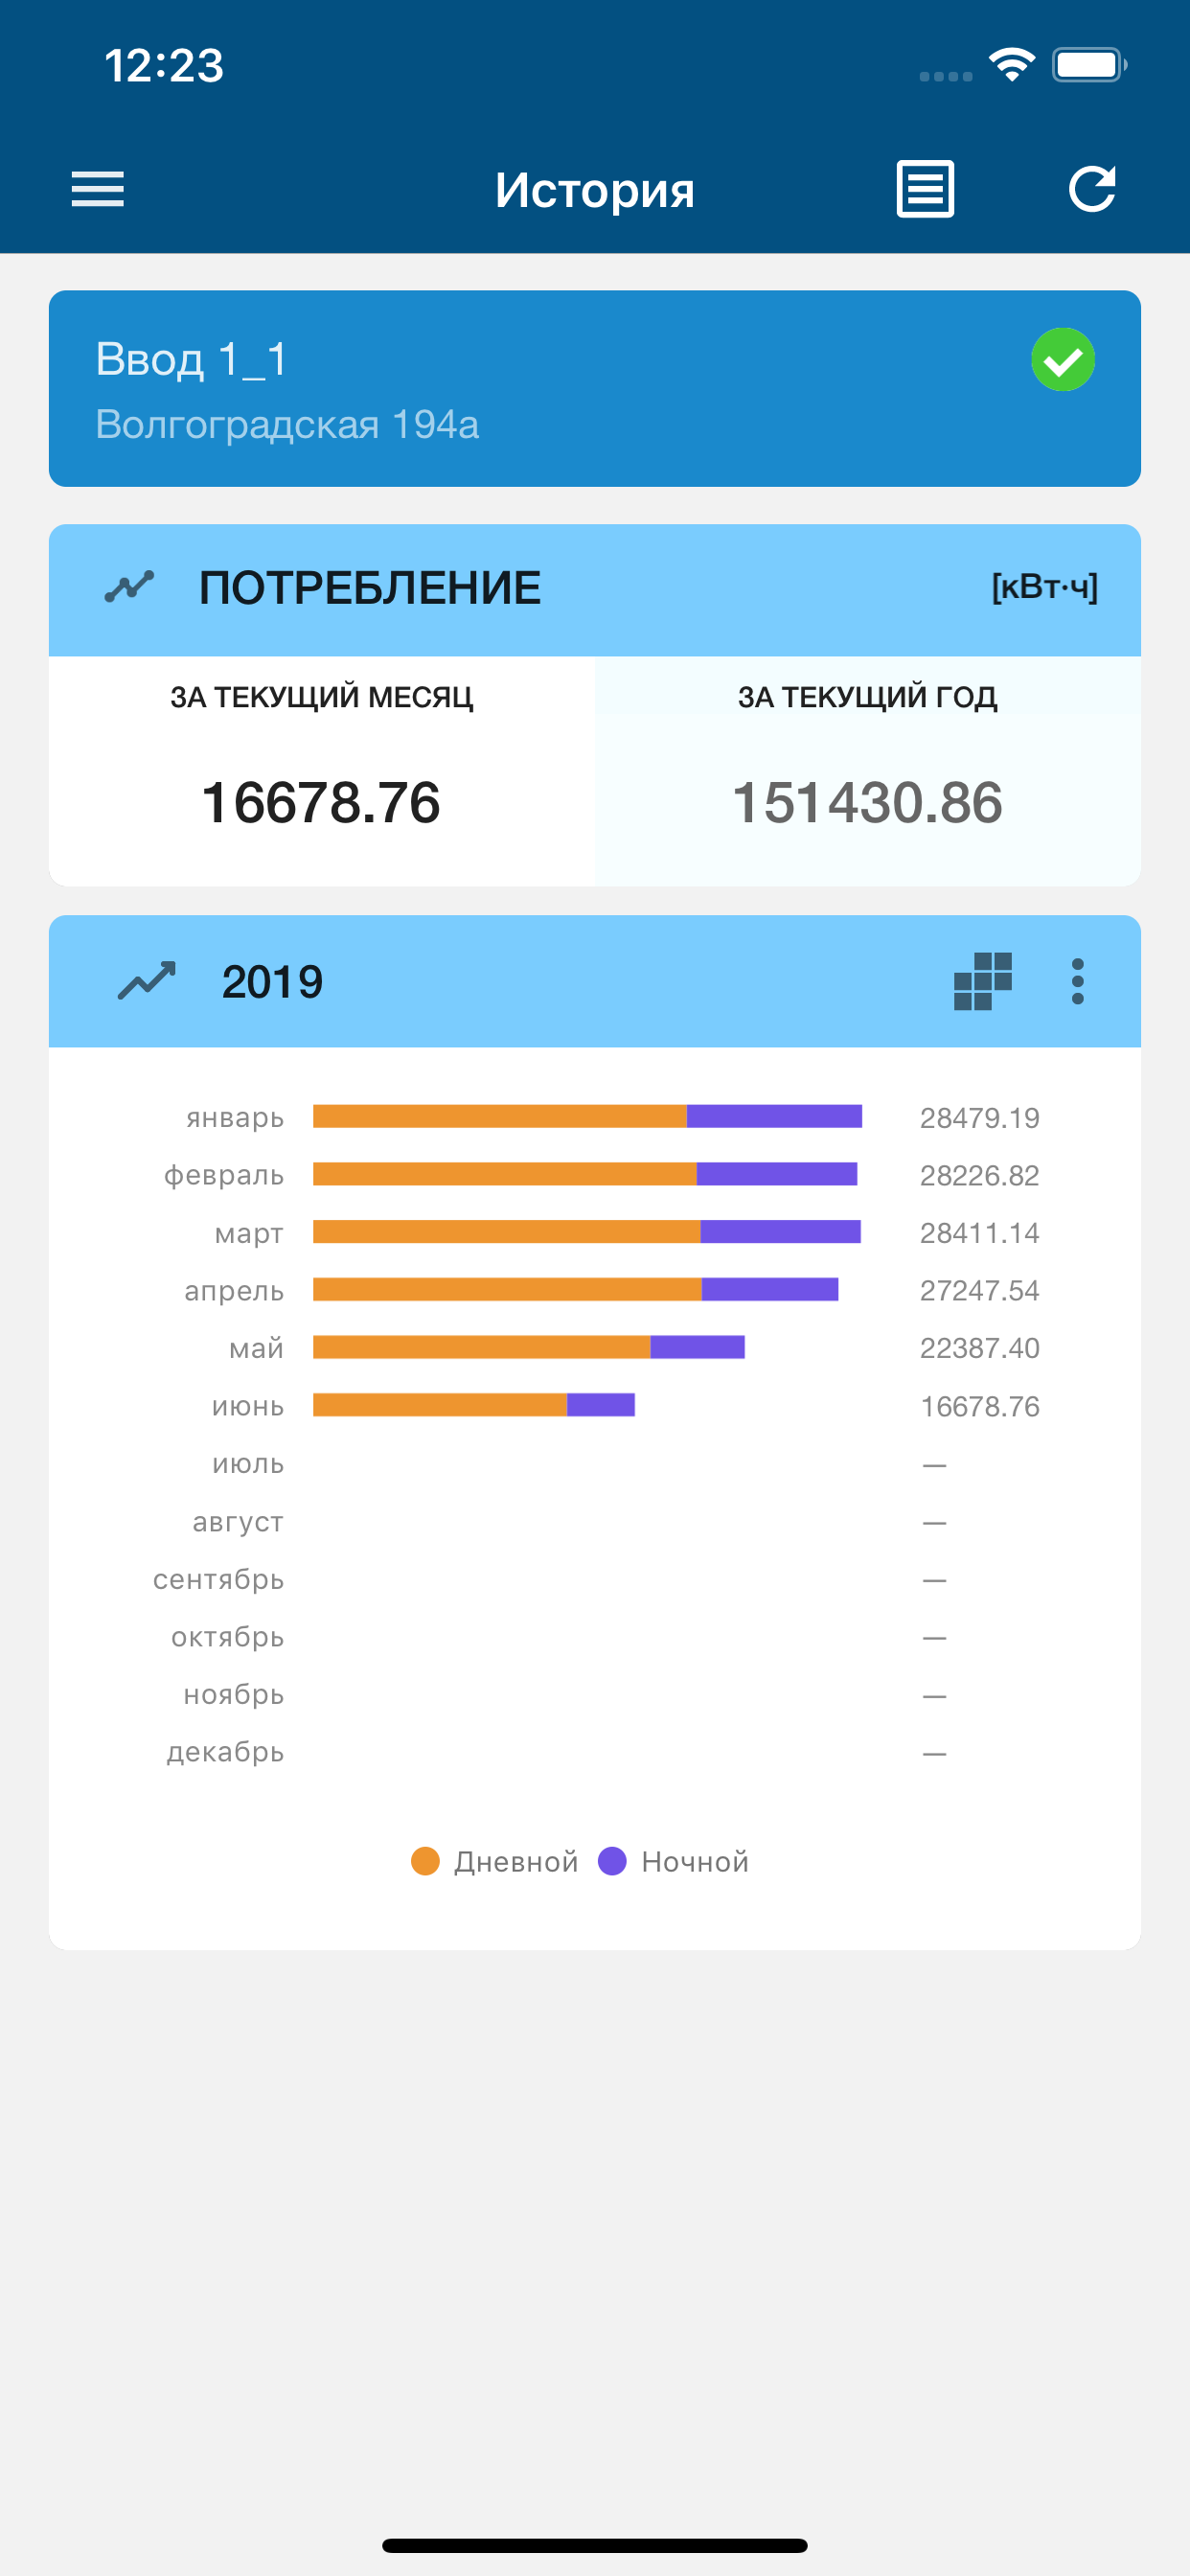Tap the green checkmark status icon
The height and width of the screenshot is (2576, 1190).
pyautogui.click(x=1063, y=360)
